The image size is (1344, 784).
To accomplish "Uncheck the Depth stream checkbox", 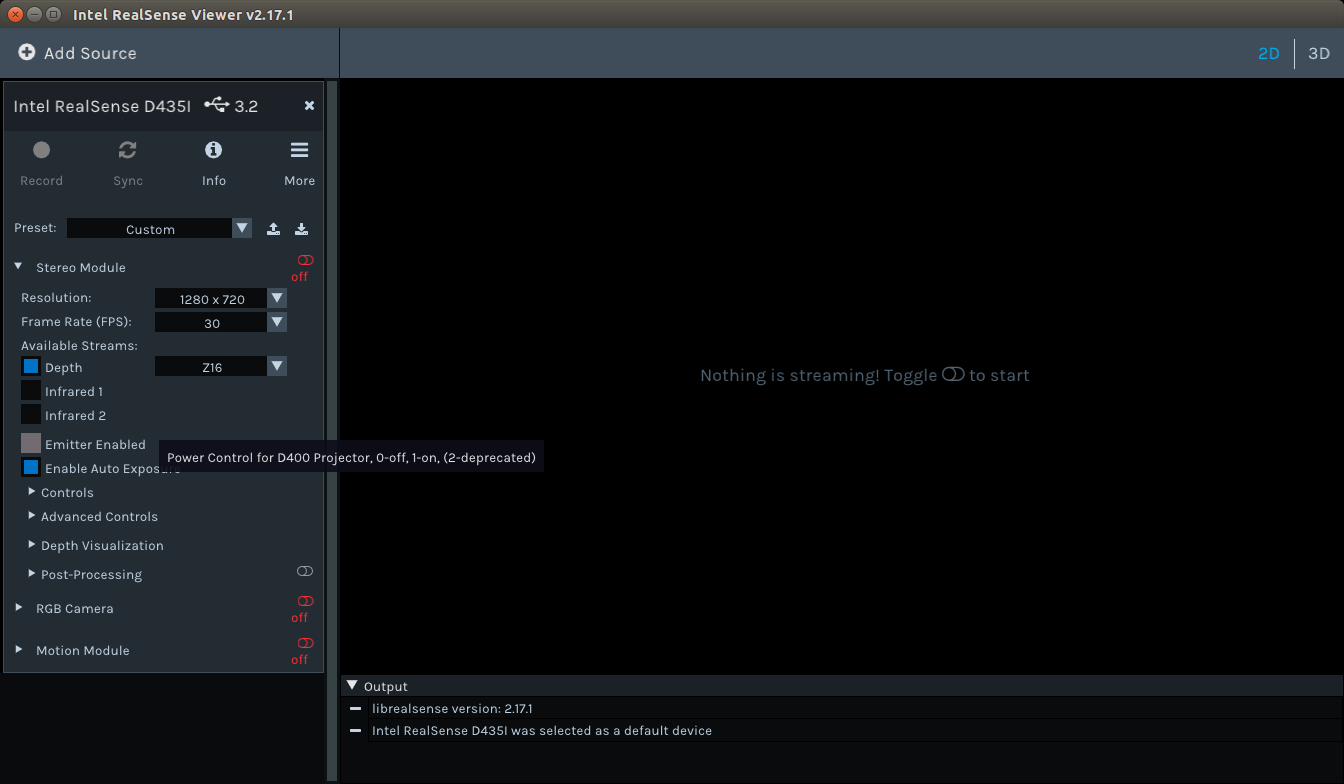I will pos(31,367).
